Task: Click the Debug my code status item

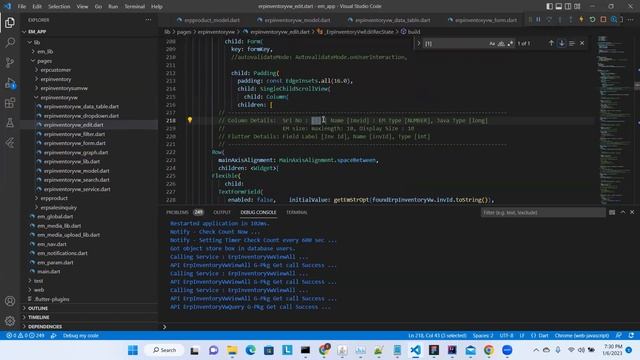Action: click(80, 336)
